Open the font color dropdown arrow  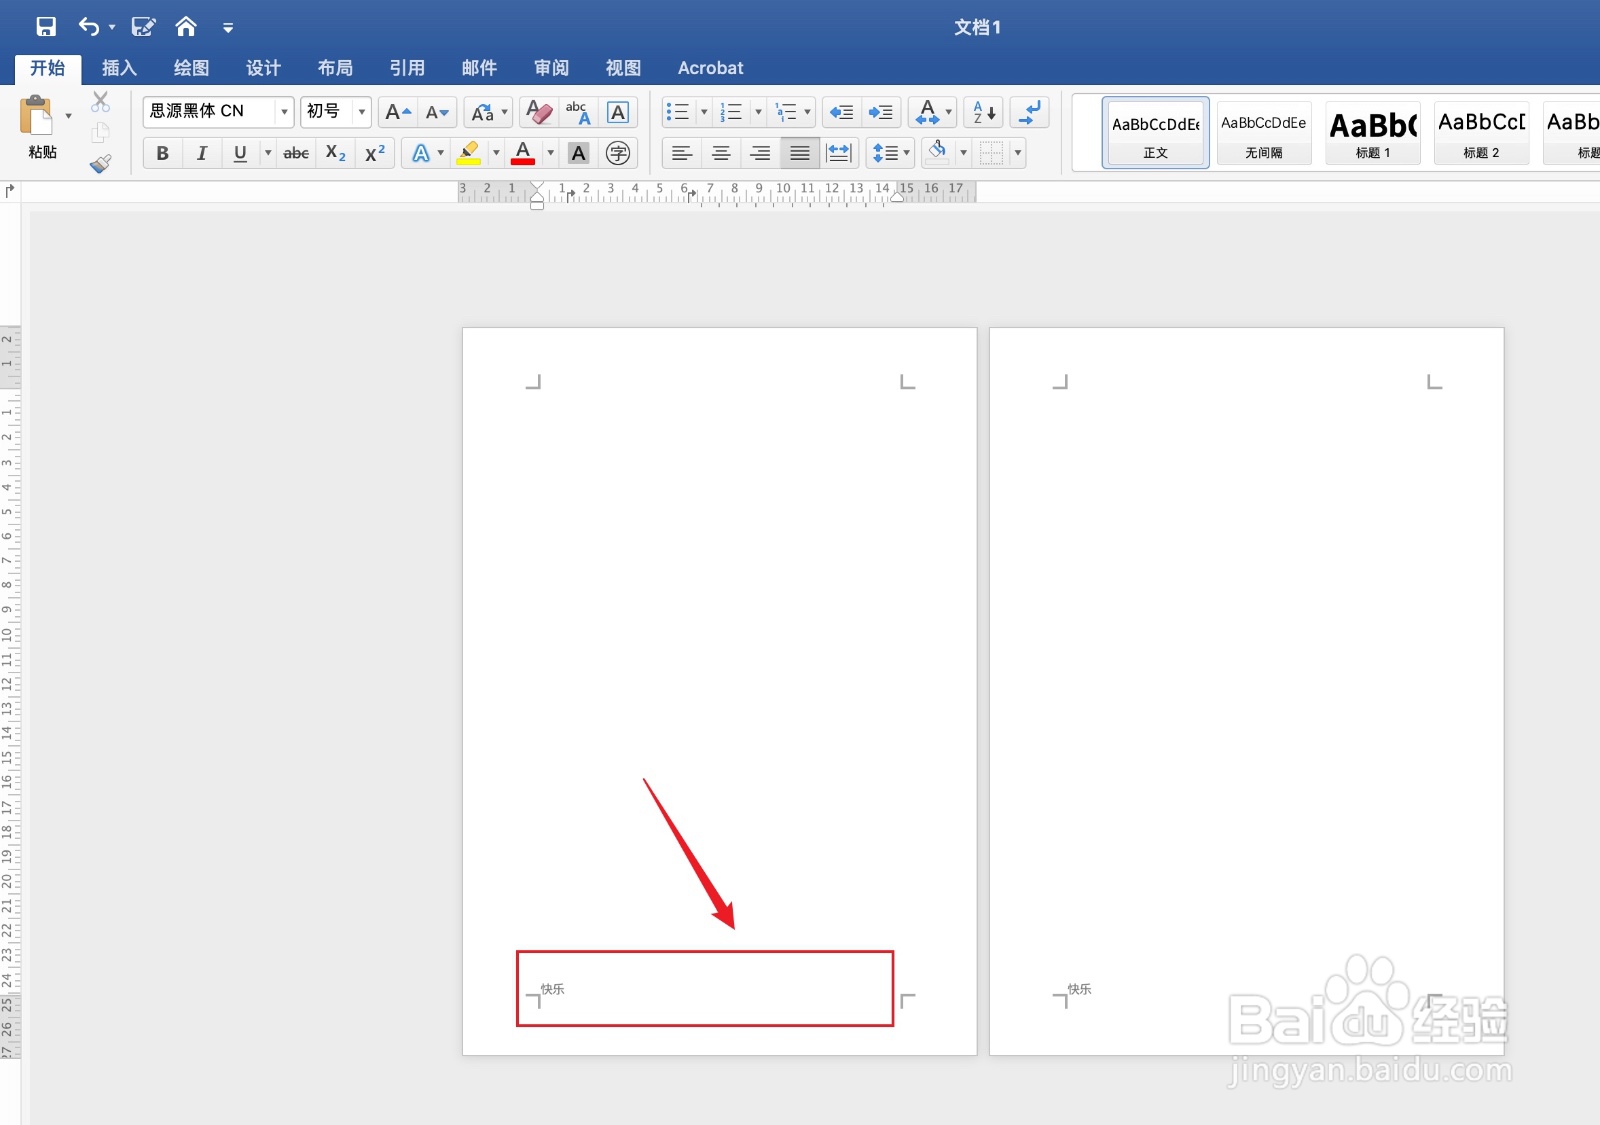pos(550,153)
